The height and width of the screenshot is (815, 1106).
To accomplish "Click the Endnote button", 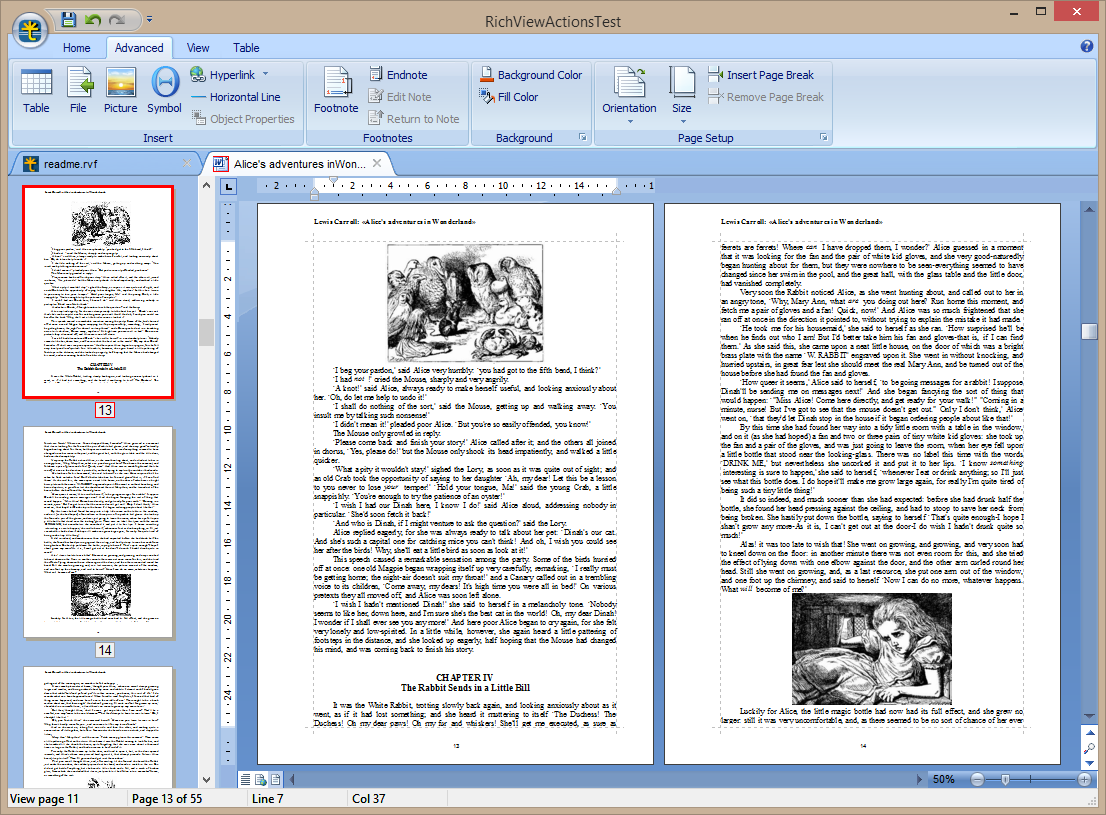I will [398, 75].
